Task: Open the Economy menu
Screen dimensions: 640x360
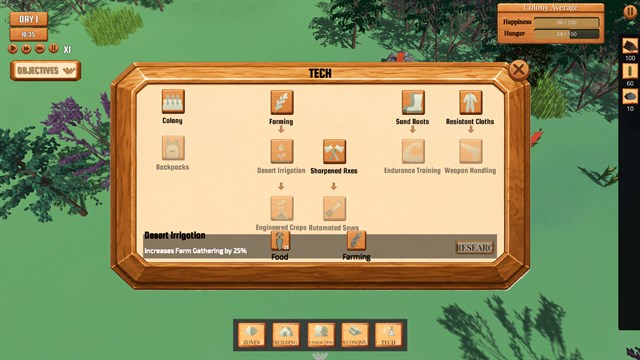Action: point(355,336)
